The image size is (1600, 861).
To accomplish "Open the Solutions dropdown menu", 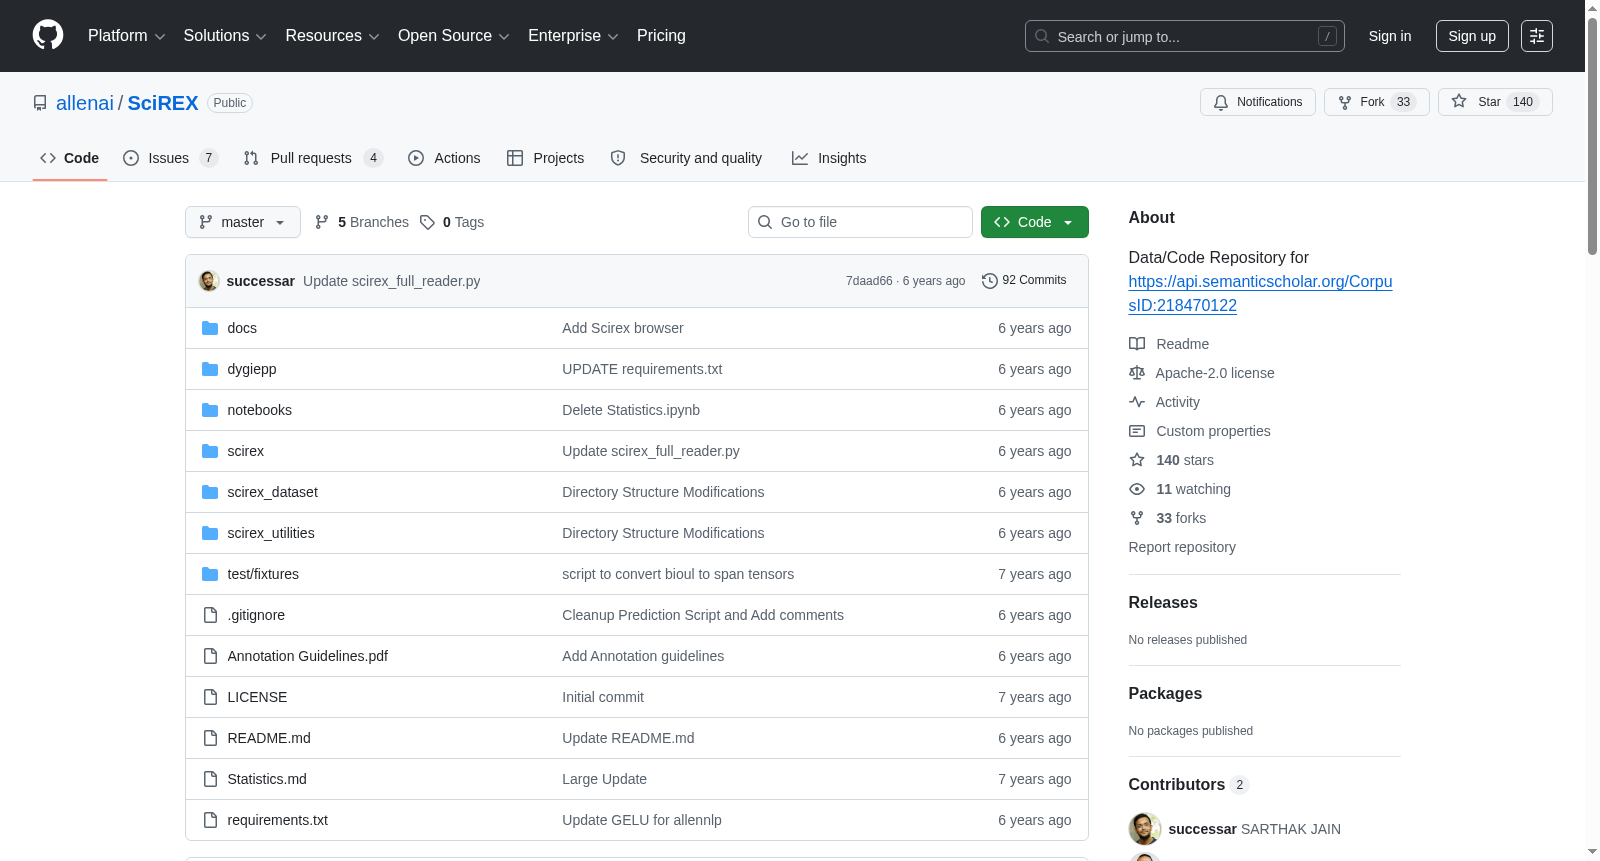I will coord(225,36).
